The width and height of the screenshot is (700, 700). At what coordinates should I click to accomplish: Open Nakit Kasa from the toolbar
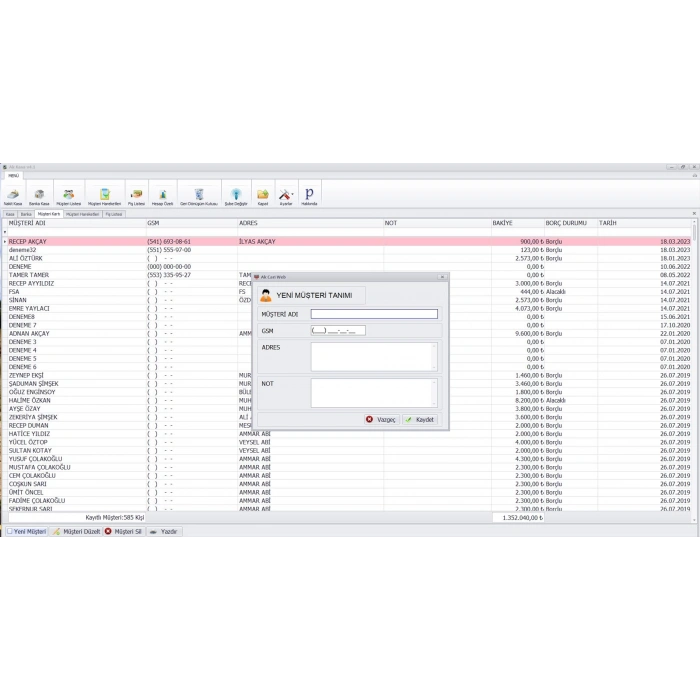(x=13, y=195)
